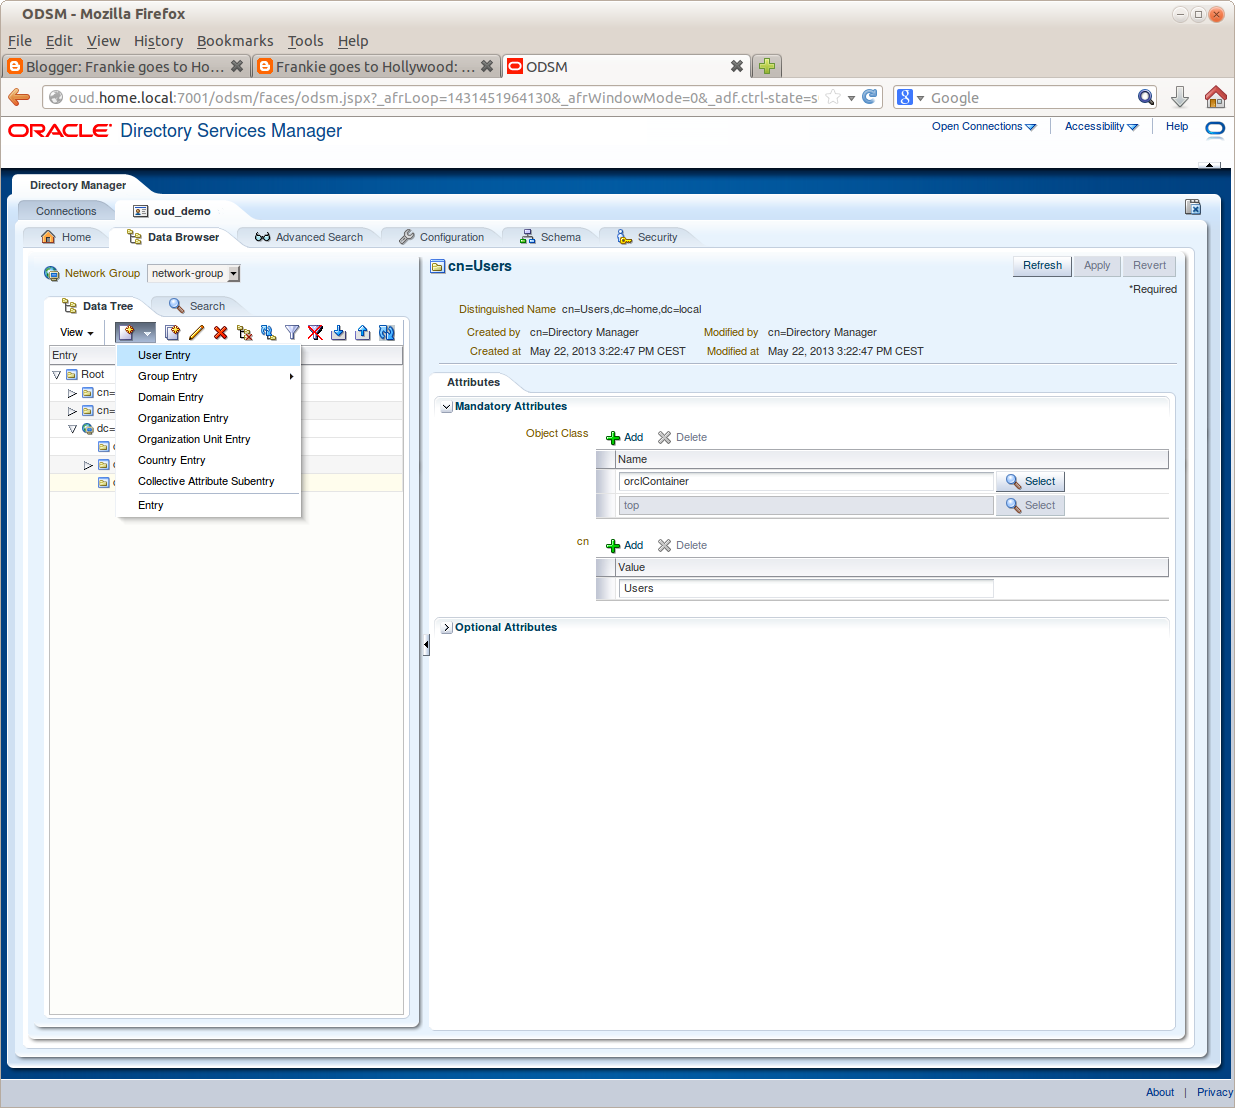
Task: Click Firefox new tab plus icon
Action: tap(767, 66)
